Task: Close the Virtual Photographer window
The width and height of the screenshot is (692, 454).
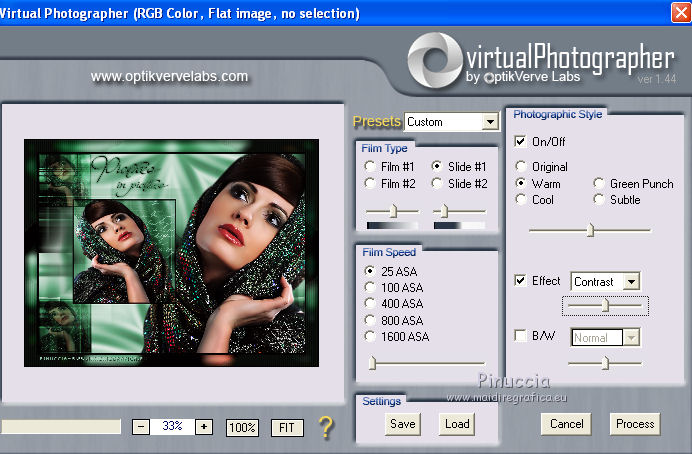Action: click(681, 12)
